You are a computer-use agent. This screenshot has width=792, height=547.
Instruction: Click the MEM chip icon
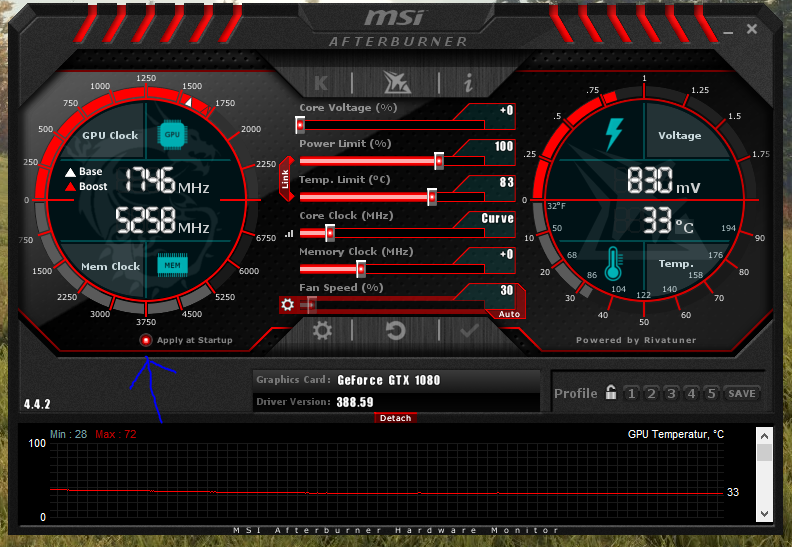pos(172,265)
